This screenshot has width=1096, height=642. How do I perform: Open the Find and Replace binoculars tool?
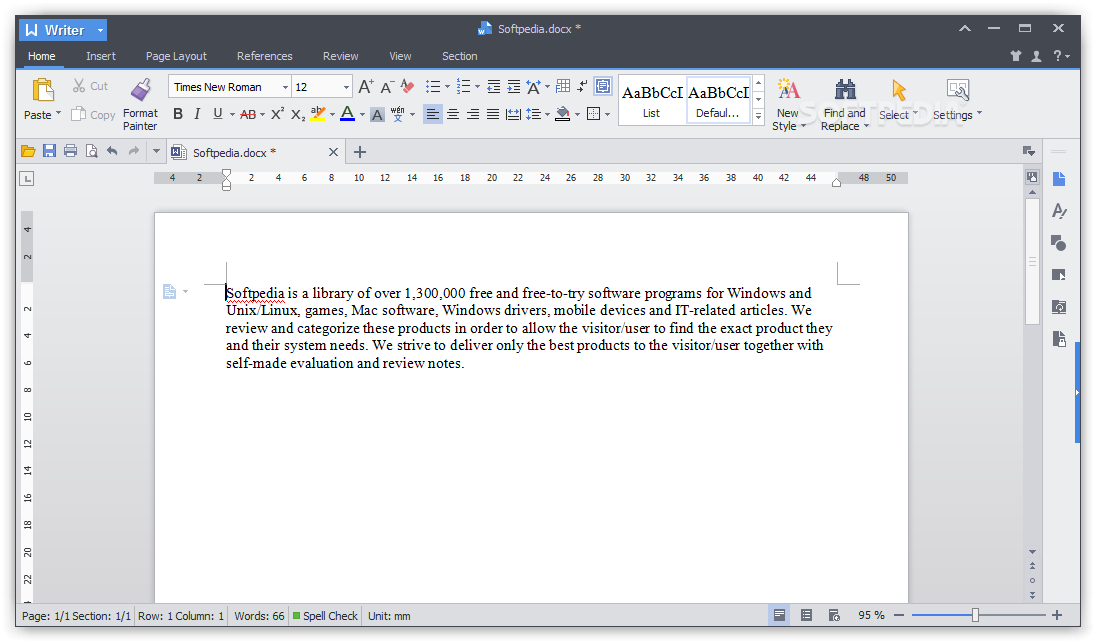point(845,90)
